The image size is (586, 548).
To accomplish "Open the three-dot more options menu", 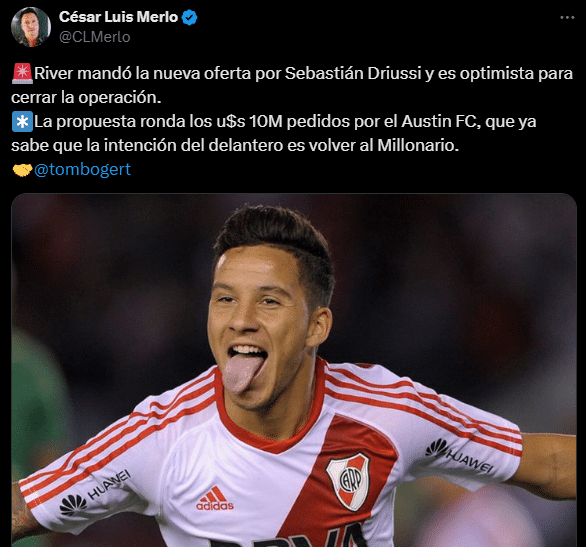I will pyautogui.click(x=567, y=18).
